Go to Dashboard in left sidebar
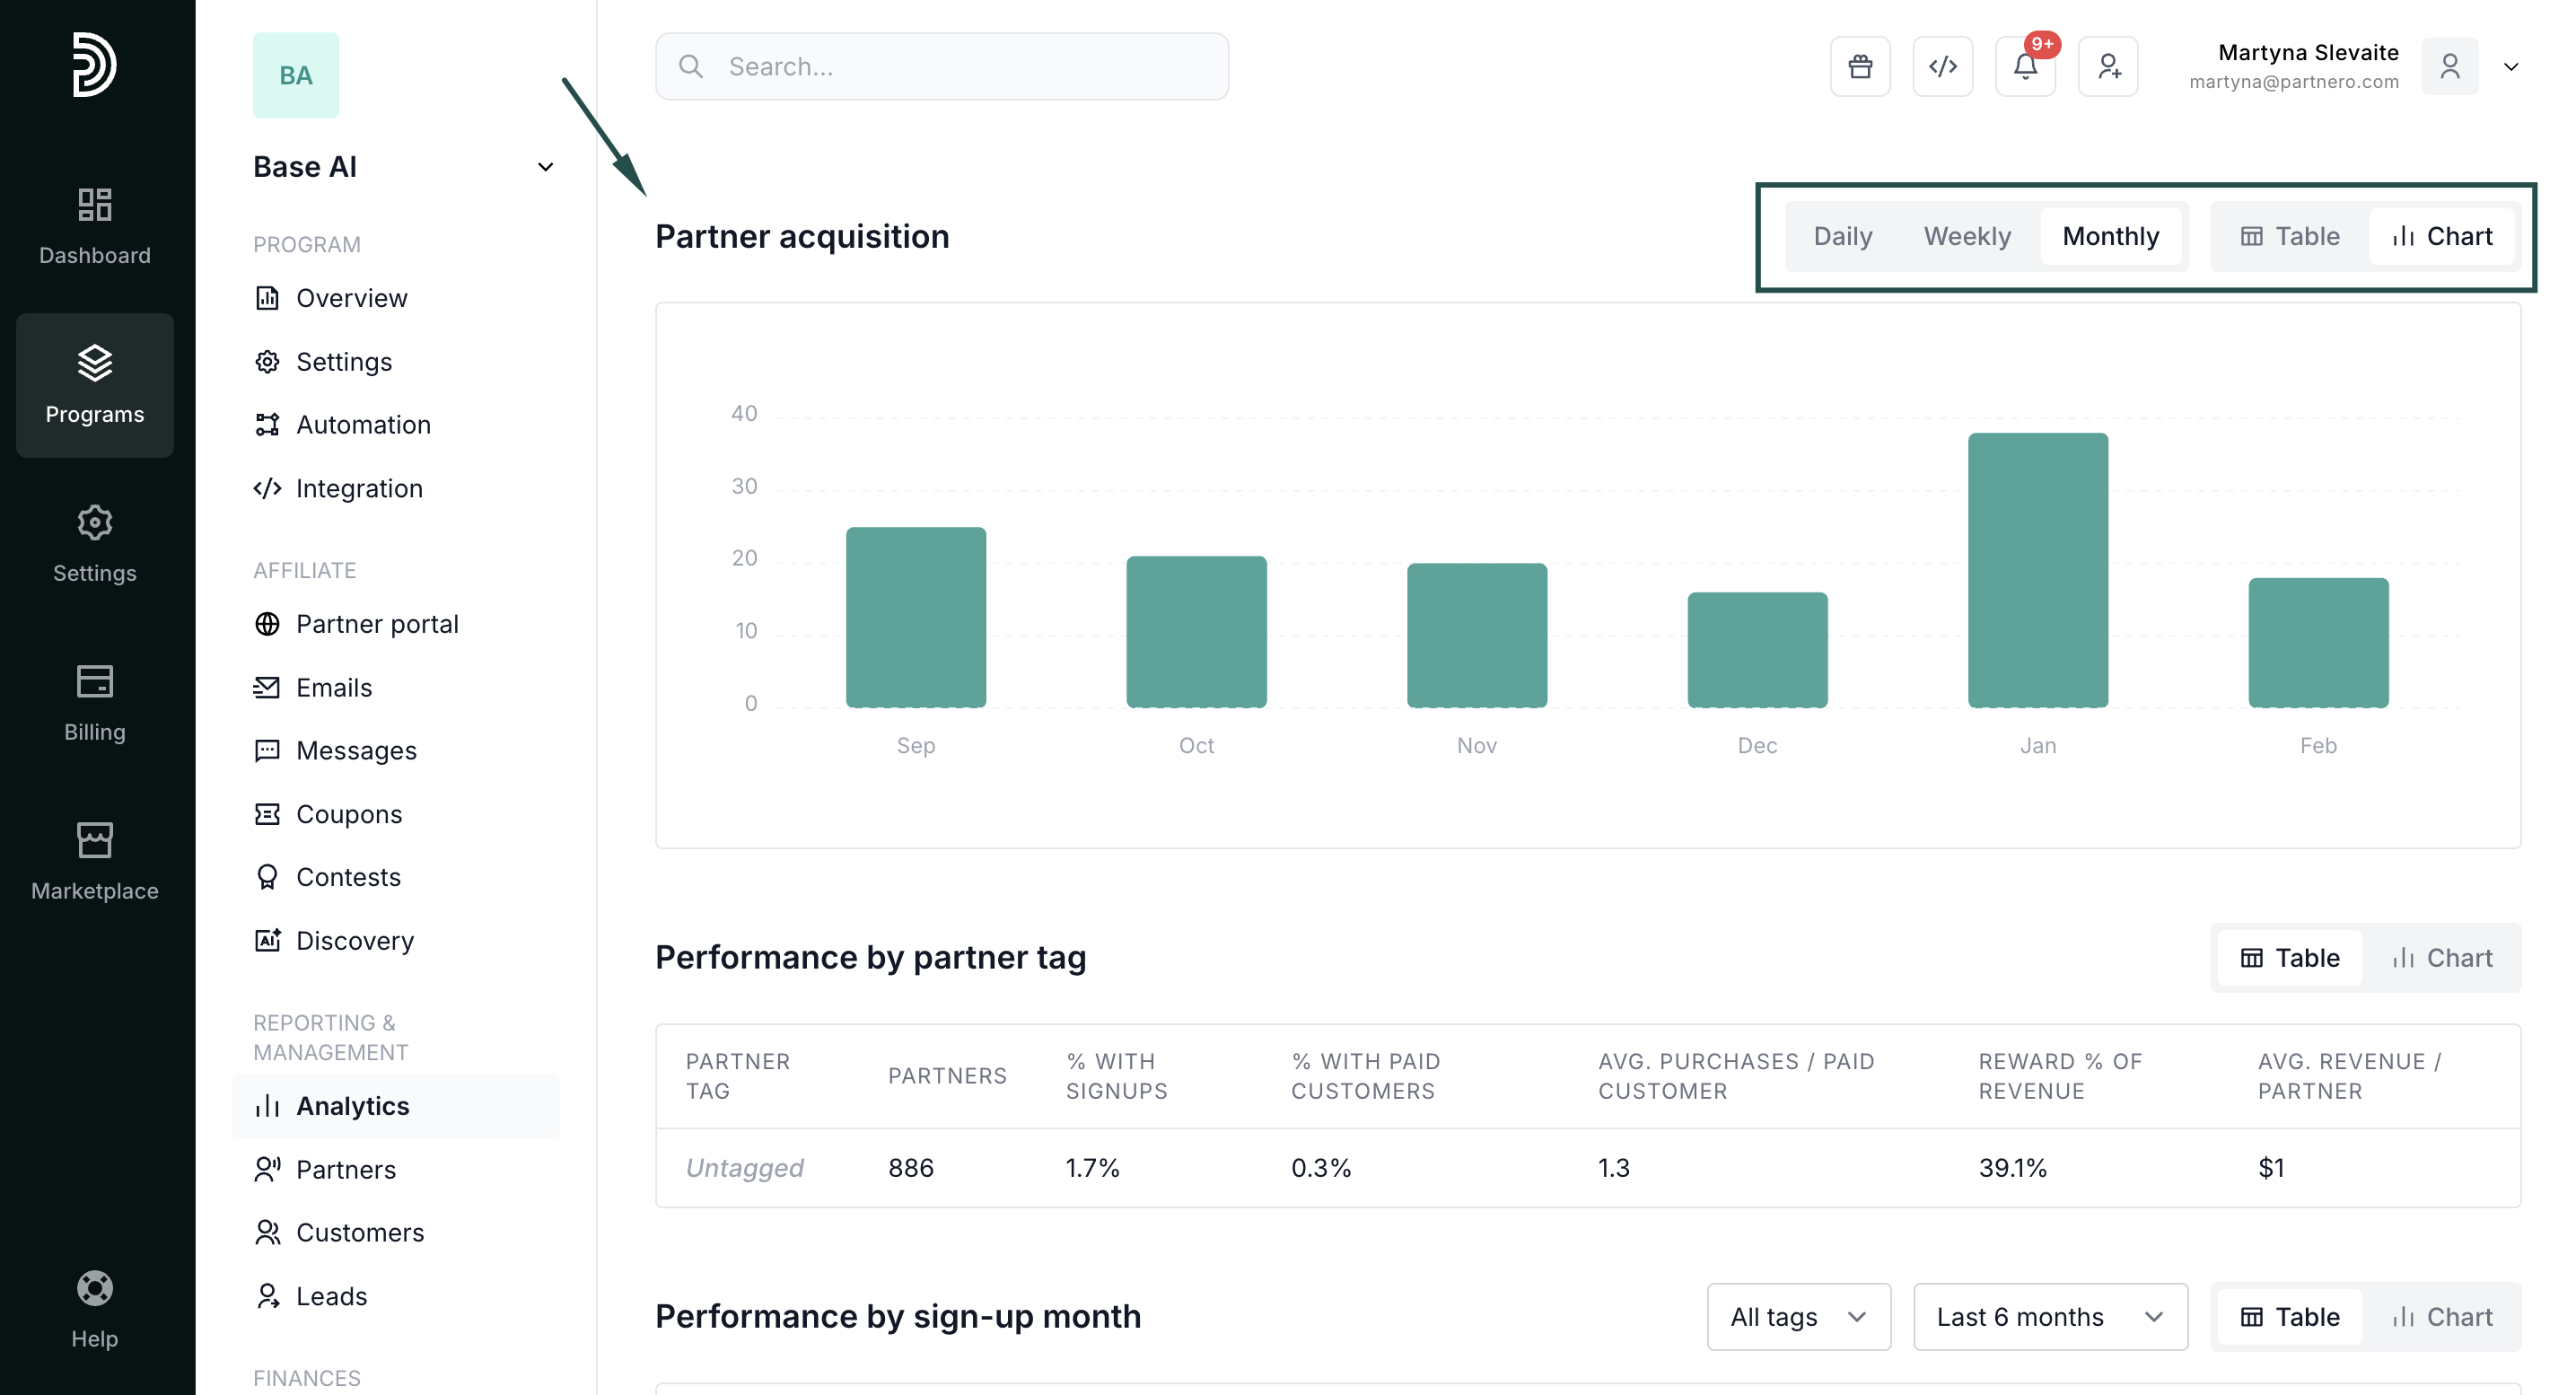This screenshot has height=1395, width=2576. [x=95, y=226]
